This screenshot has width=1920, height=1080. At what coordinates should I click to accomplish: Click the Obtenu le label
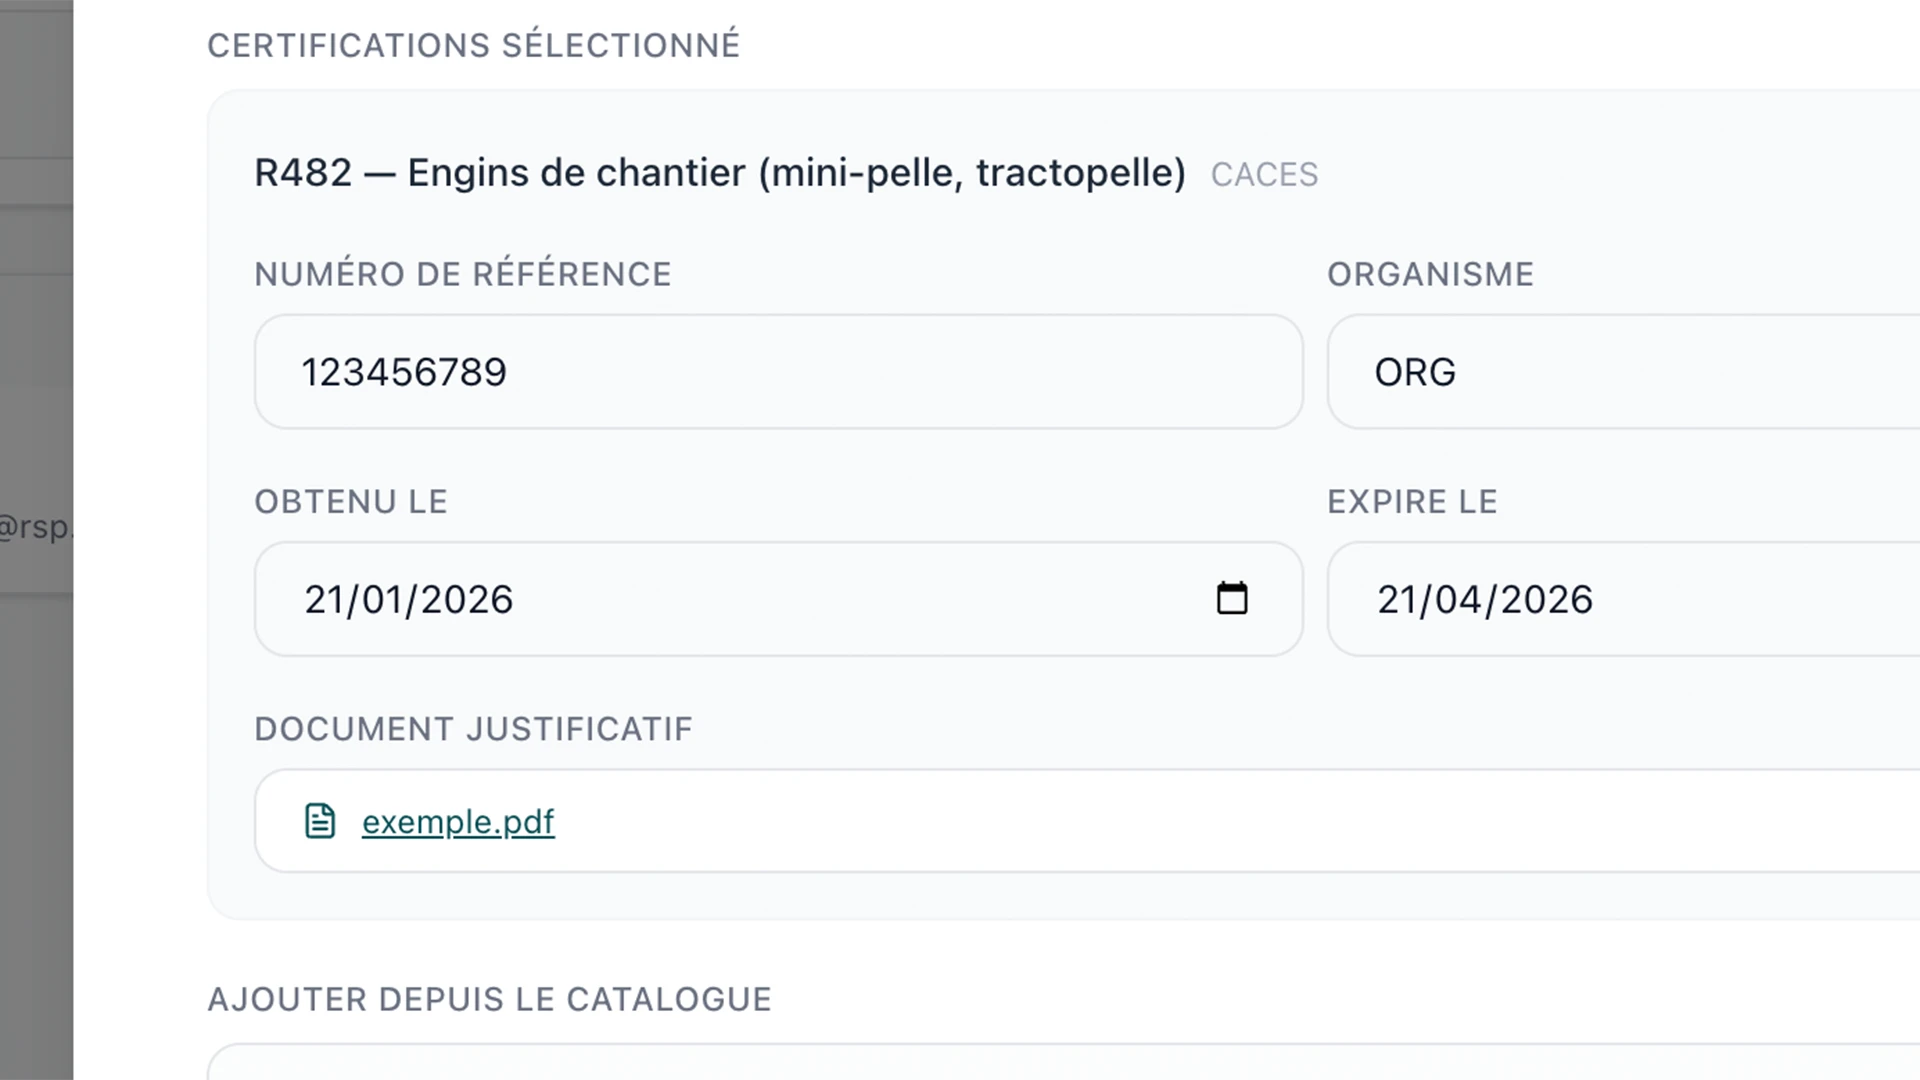351,502
